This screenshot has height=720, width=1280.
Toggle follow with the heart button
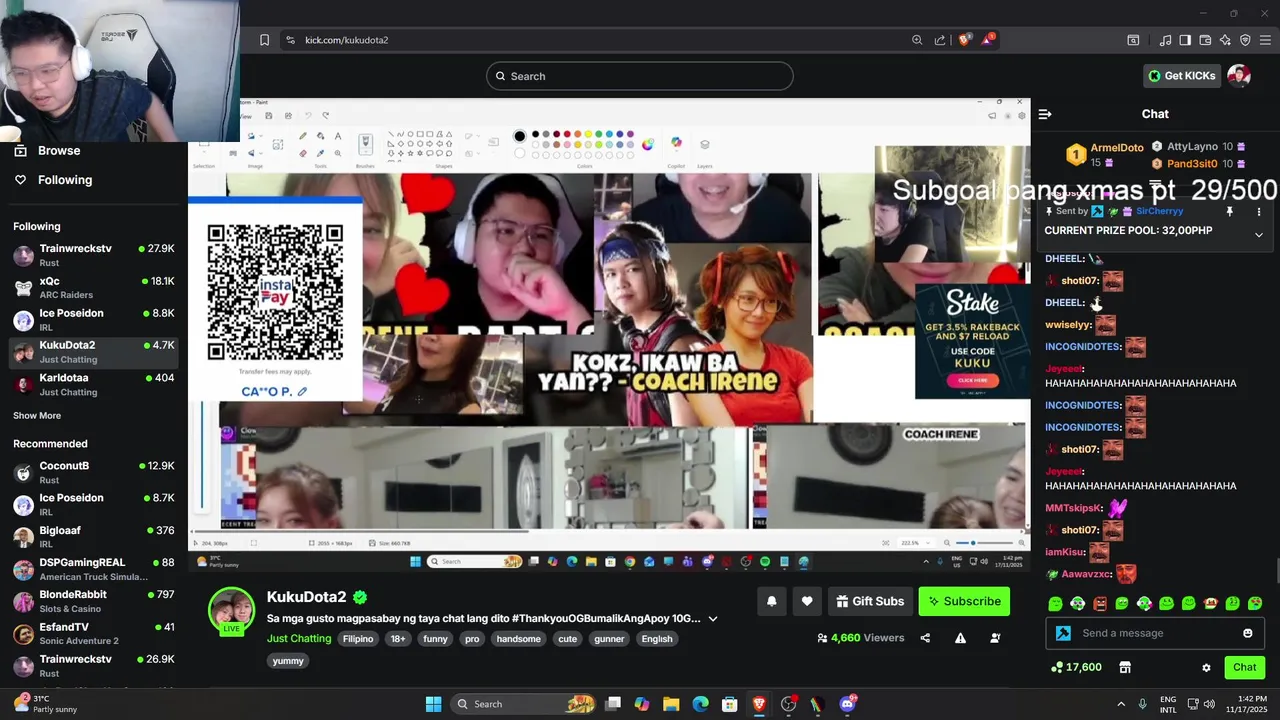click(807, 601)
